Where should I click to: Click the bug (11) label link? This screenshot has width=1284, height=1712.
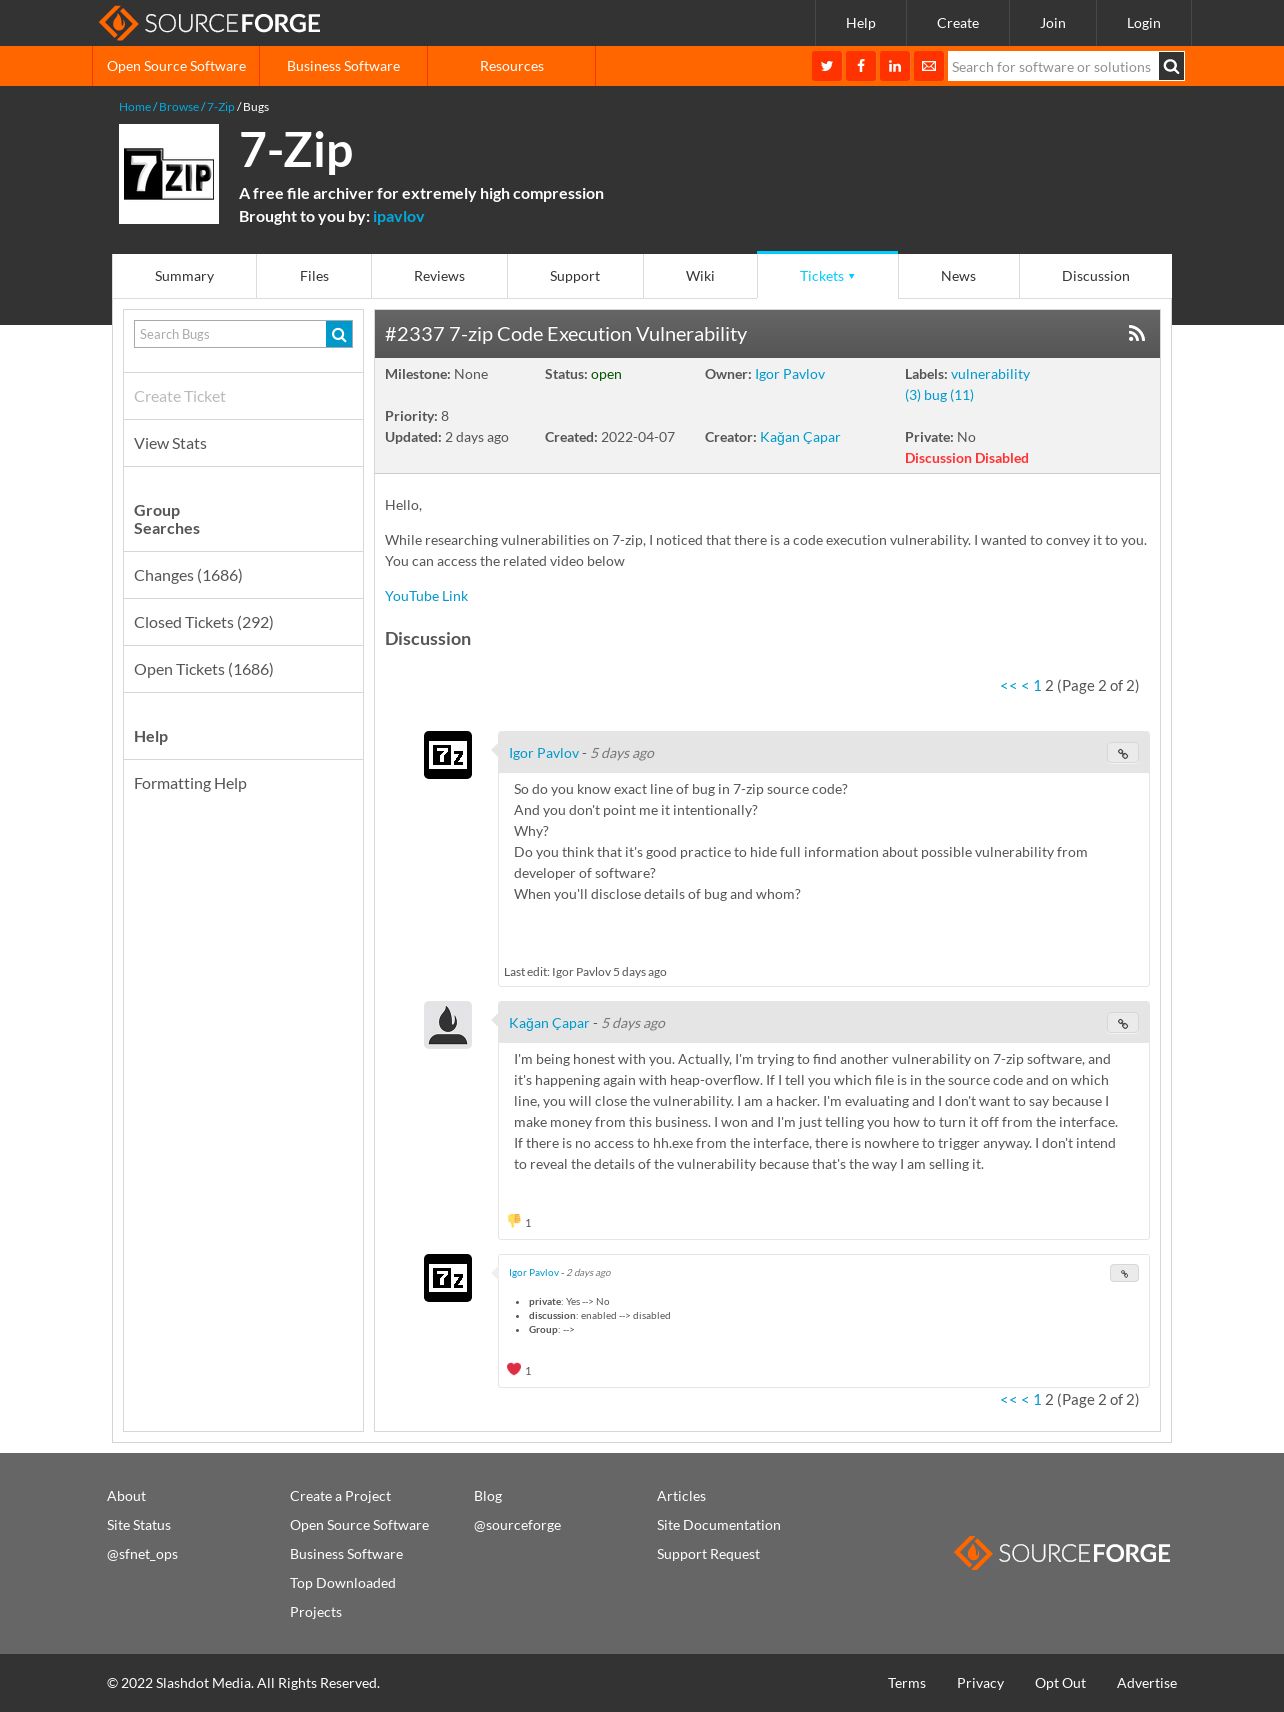click(949, 395)
